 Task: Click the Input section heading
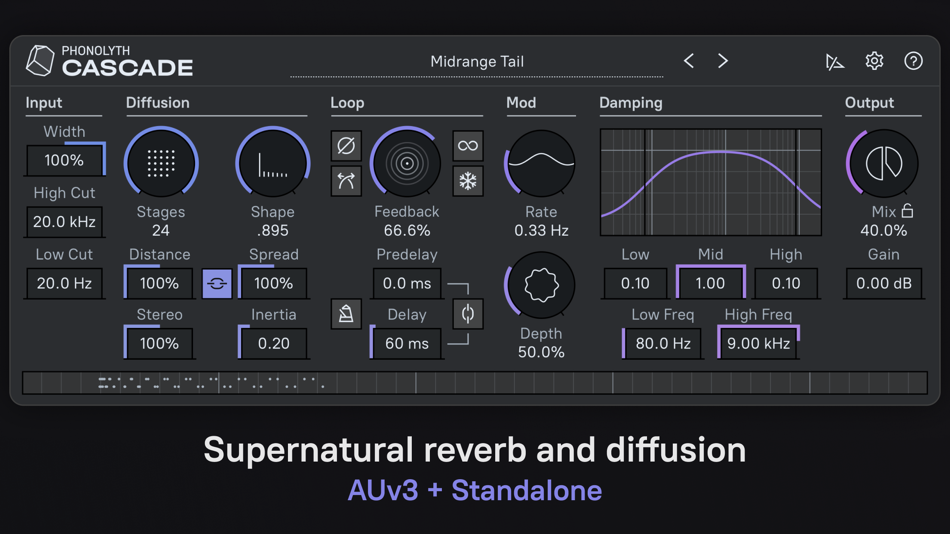(44, 102)
